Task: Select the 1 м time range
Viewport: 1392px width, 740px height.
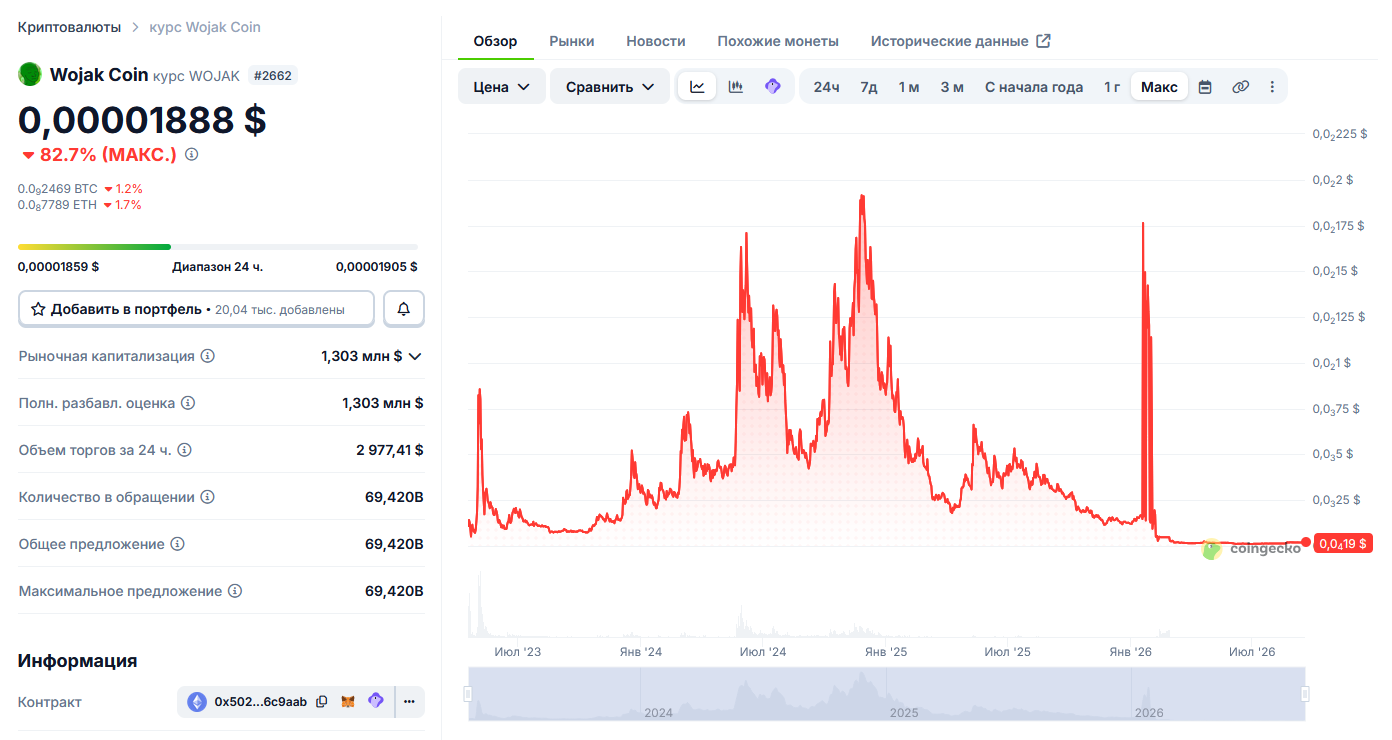Action: coord(909,87)
